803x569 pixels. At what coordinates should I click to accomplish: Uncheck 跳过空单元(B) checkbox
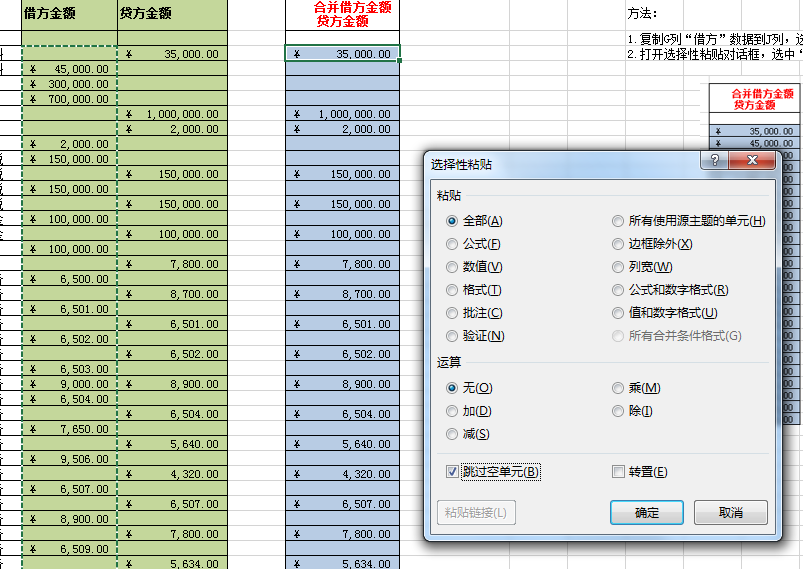[x=452, y=472]
